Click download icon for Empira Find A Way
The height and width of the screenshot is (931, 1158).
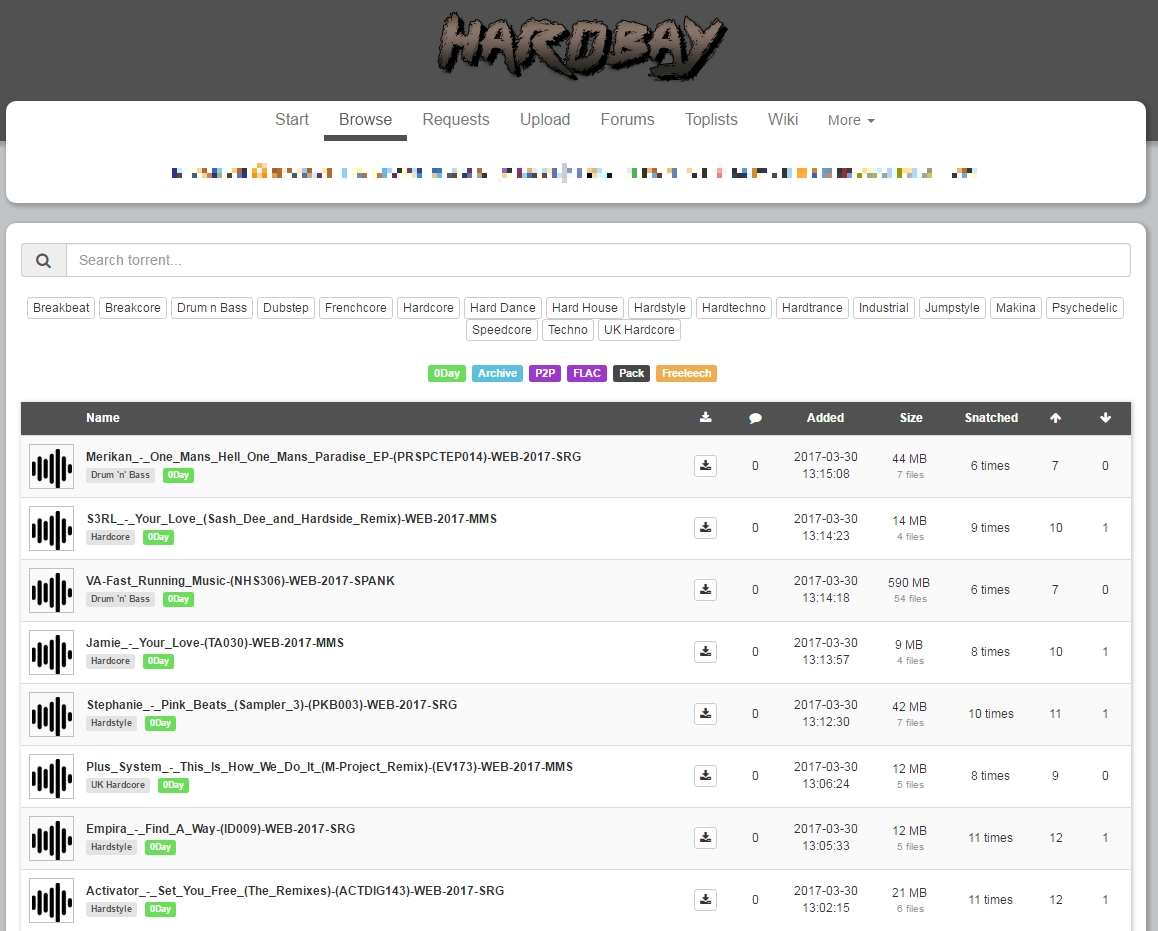click(705, 838)
